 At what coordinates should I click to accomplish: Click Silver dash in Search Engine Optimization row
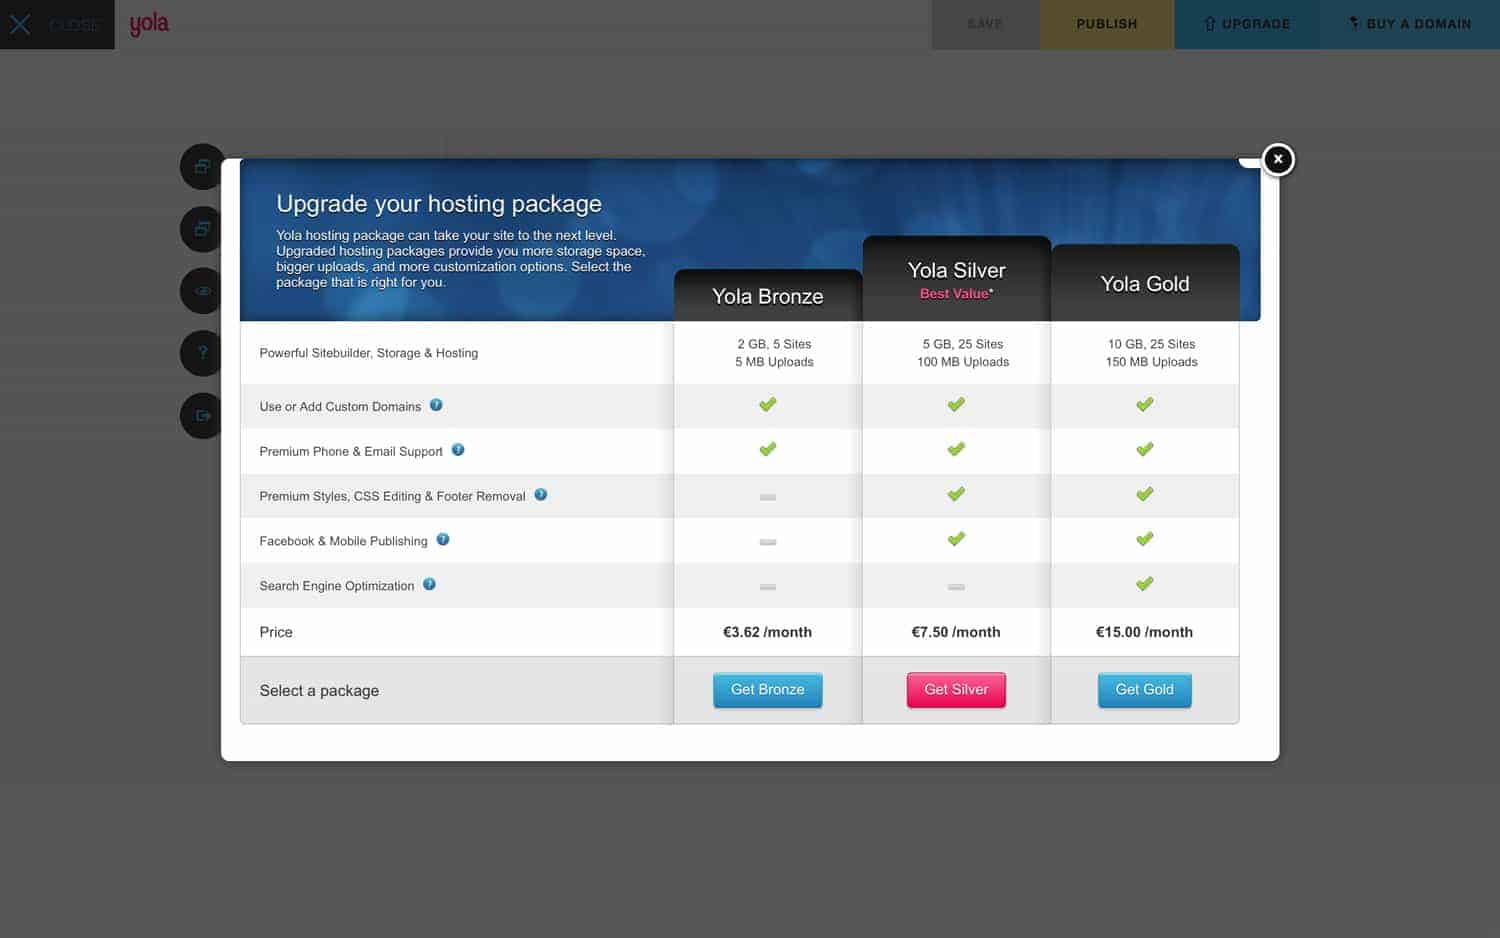click(956, 587)
